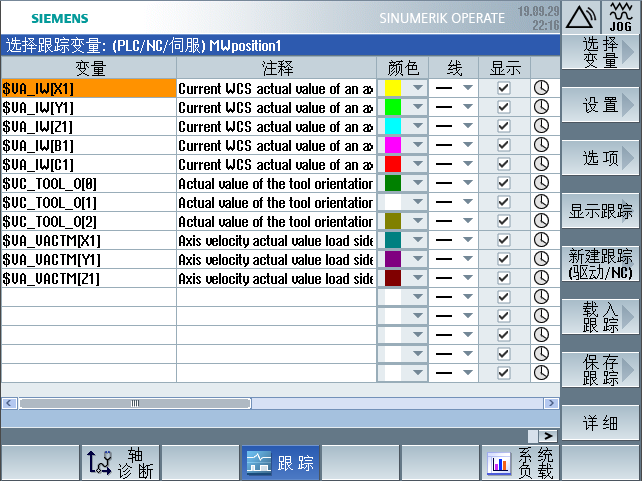Open the alarm bell icon at top right
Screen dimensions: 642x481
581,17
